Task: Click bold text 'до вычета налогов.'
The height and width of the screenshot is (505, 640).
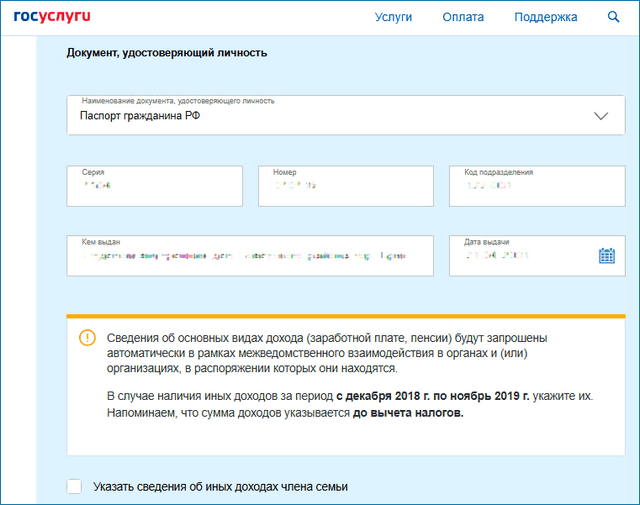Action: coord(408,413)
